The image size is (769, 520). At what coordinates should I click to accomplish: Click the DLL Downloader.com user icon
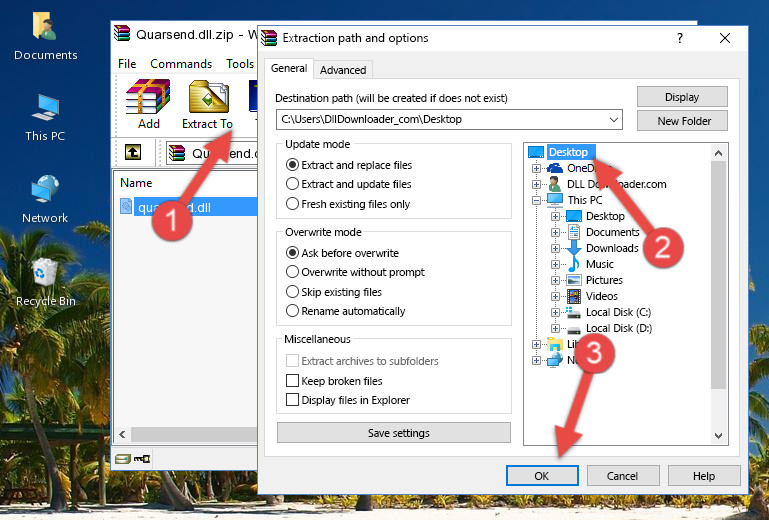pyautogui.click(x=555, y=184)
